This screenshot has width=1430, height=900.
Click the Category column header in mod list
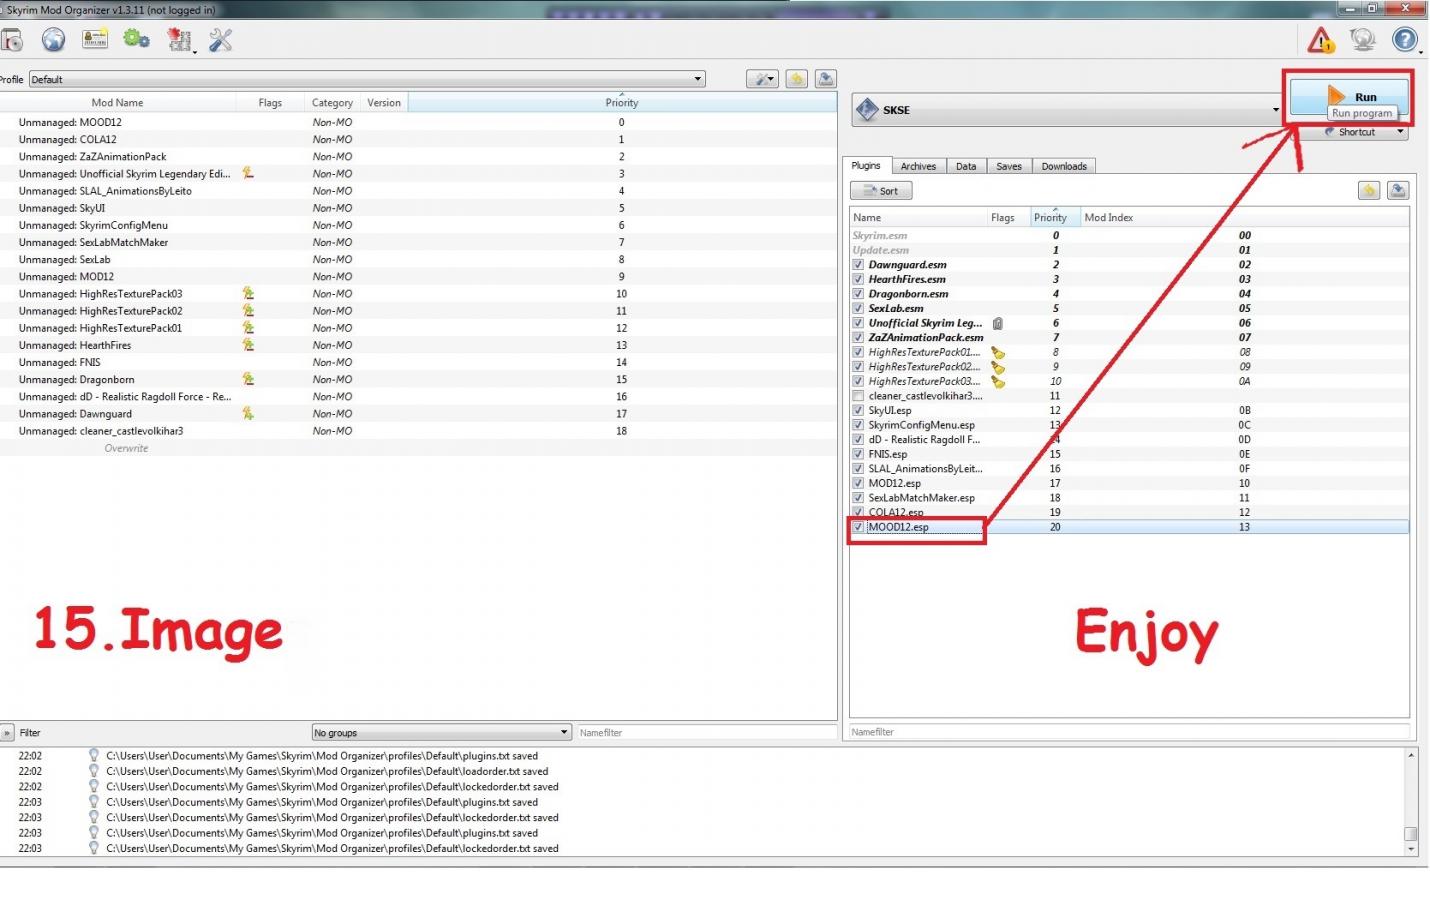[x=332, y=102]
